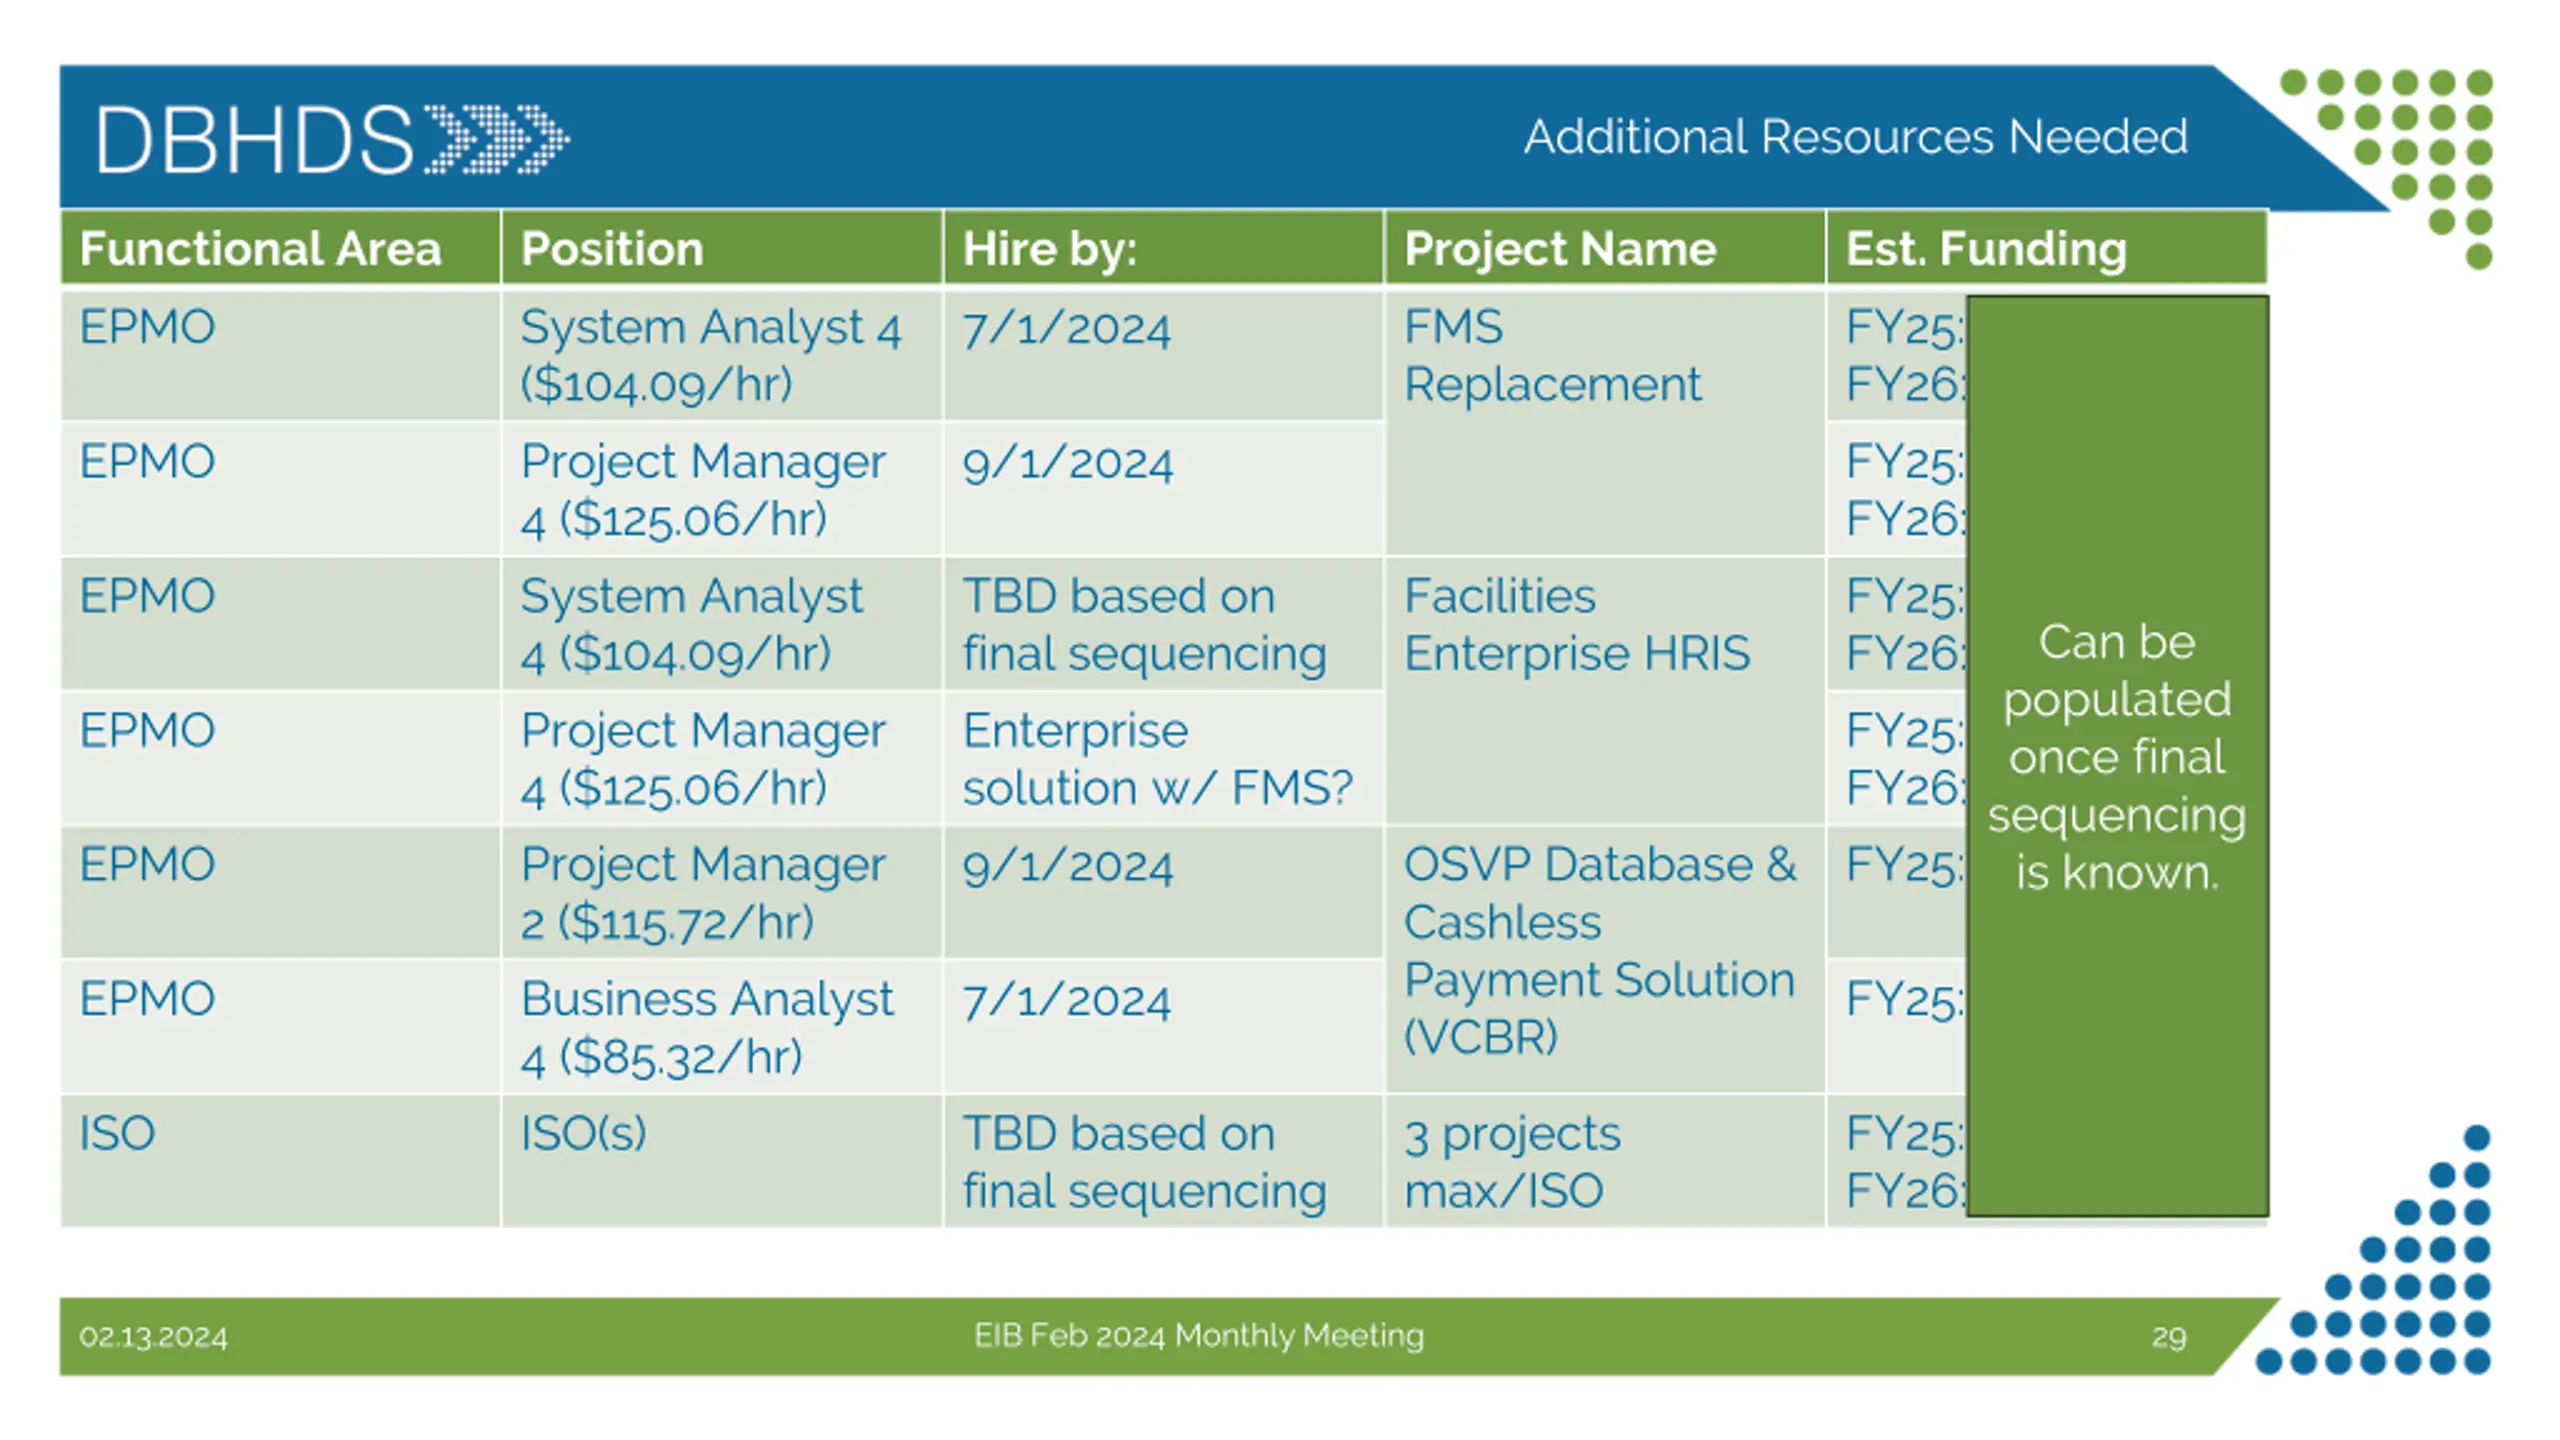
Task: Click the slide page number 29
Action: coord(2169,1337)
